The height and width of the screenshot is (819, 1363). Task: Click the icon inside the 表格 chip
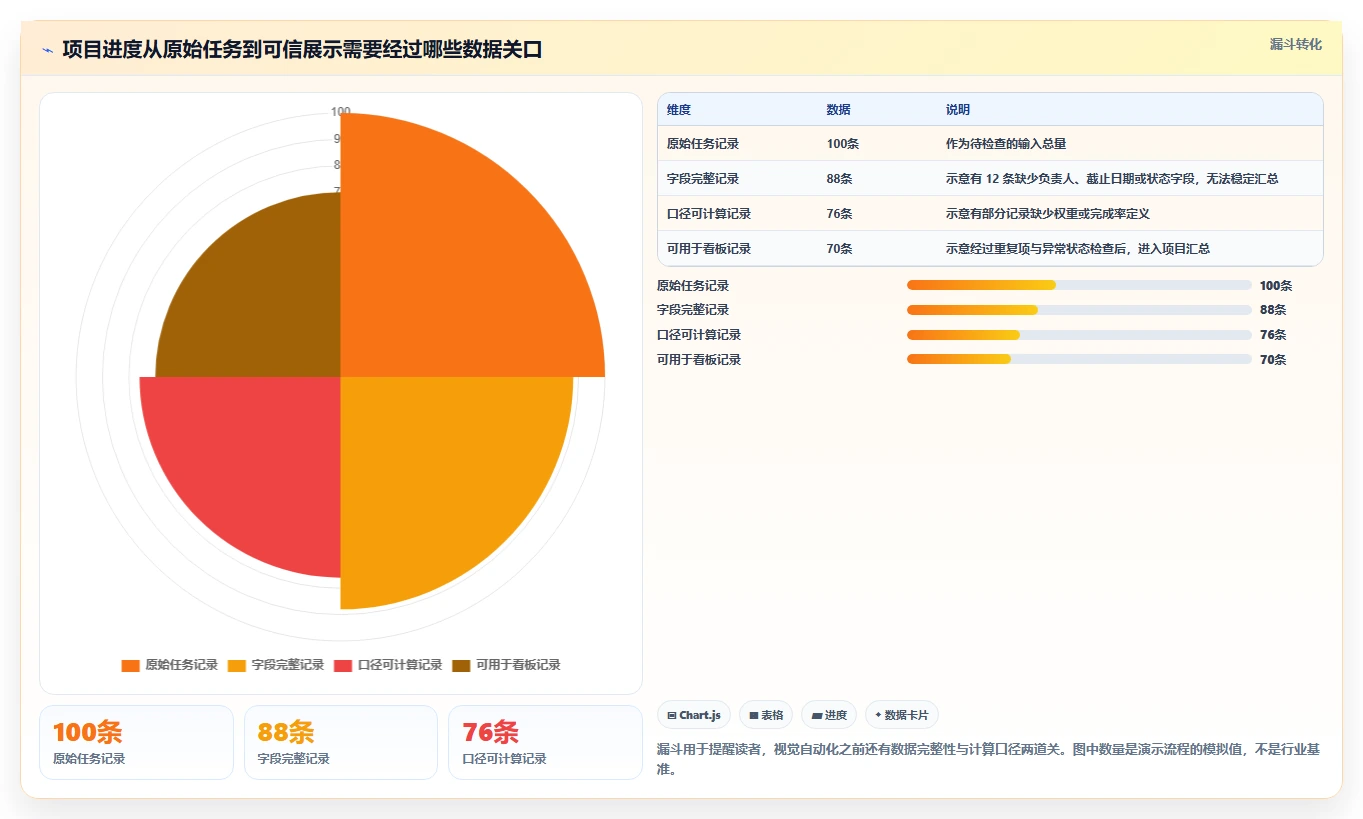coord(754,715)
